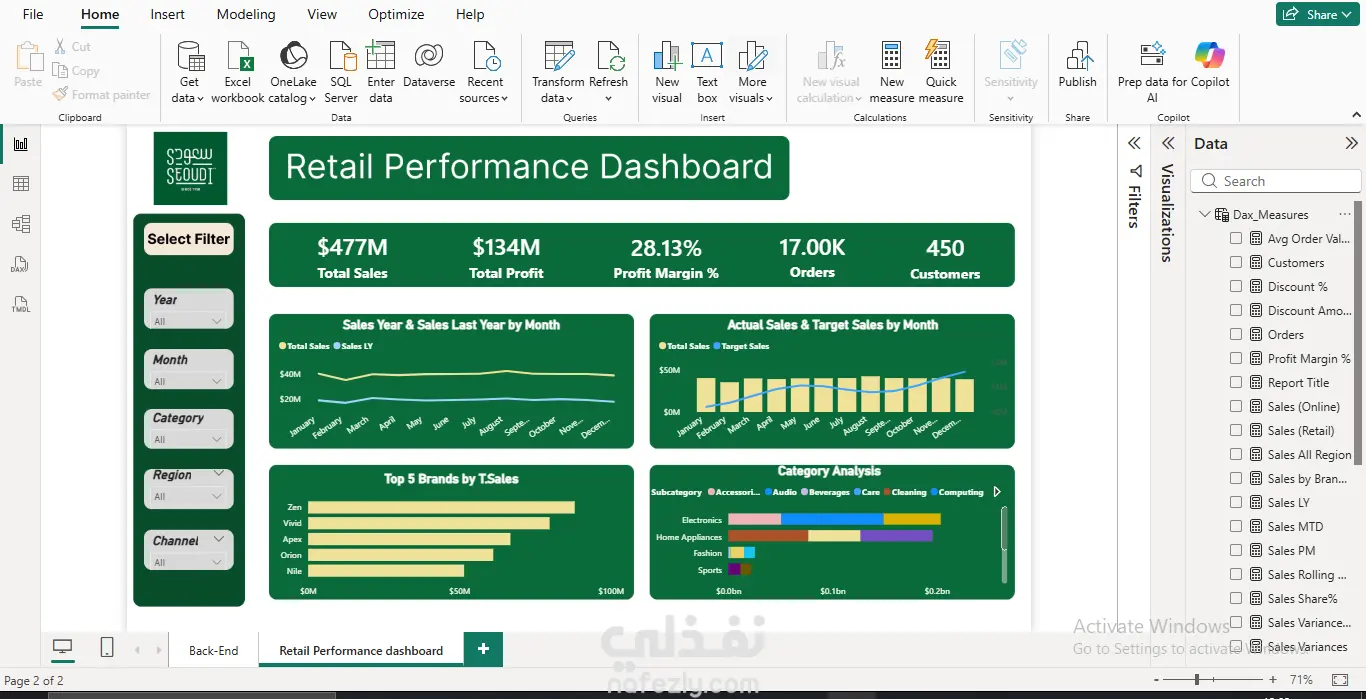Open TMDL view icon
Viewport: 1366px width, 699px height.
pos(20,304)
